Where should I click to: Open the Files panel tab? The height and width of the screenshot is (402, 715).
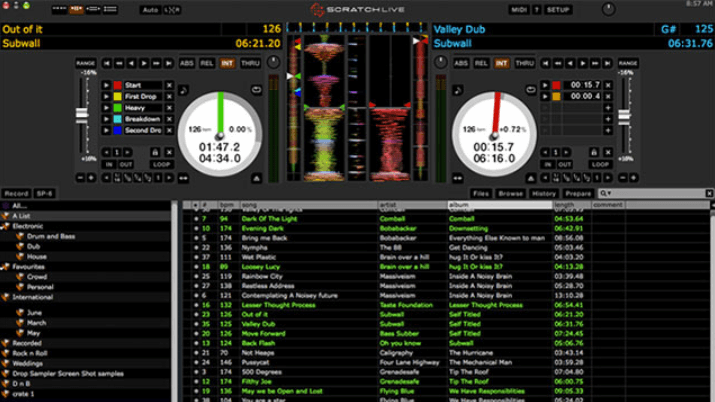[x=481, y=194]
